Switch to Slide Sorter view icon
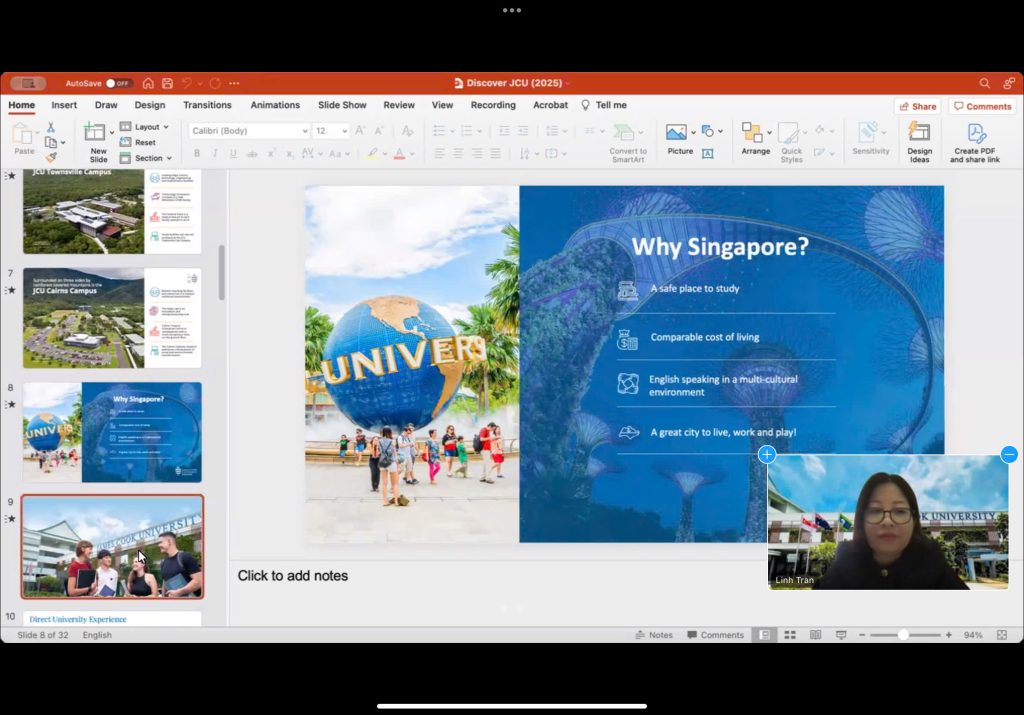The width and height of the screenshot is (1024, 715). point(790,635)
